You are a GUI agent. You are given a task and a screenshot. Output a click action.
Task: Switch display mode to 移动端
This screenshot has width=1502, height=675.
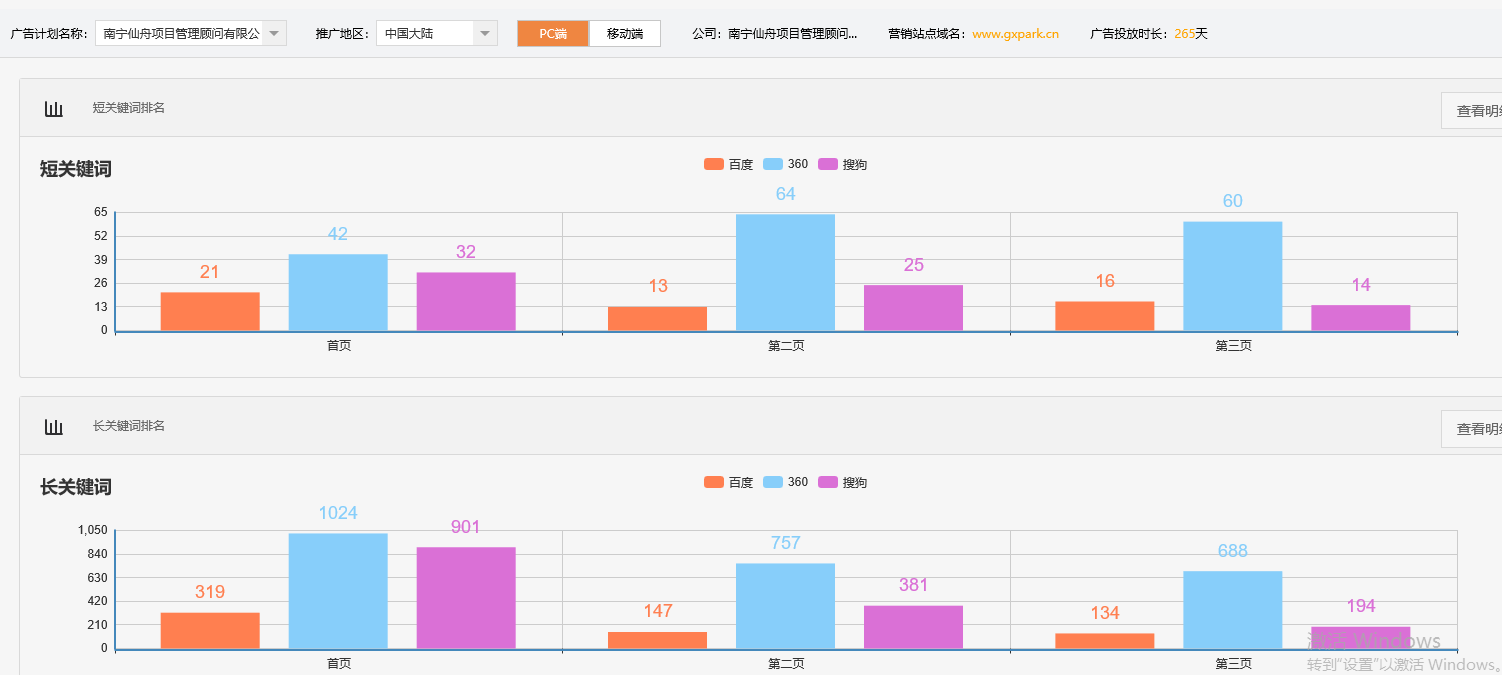(624, 33)
